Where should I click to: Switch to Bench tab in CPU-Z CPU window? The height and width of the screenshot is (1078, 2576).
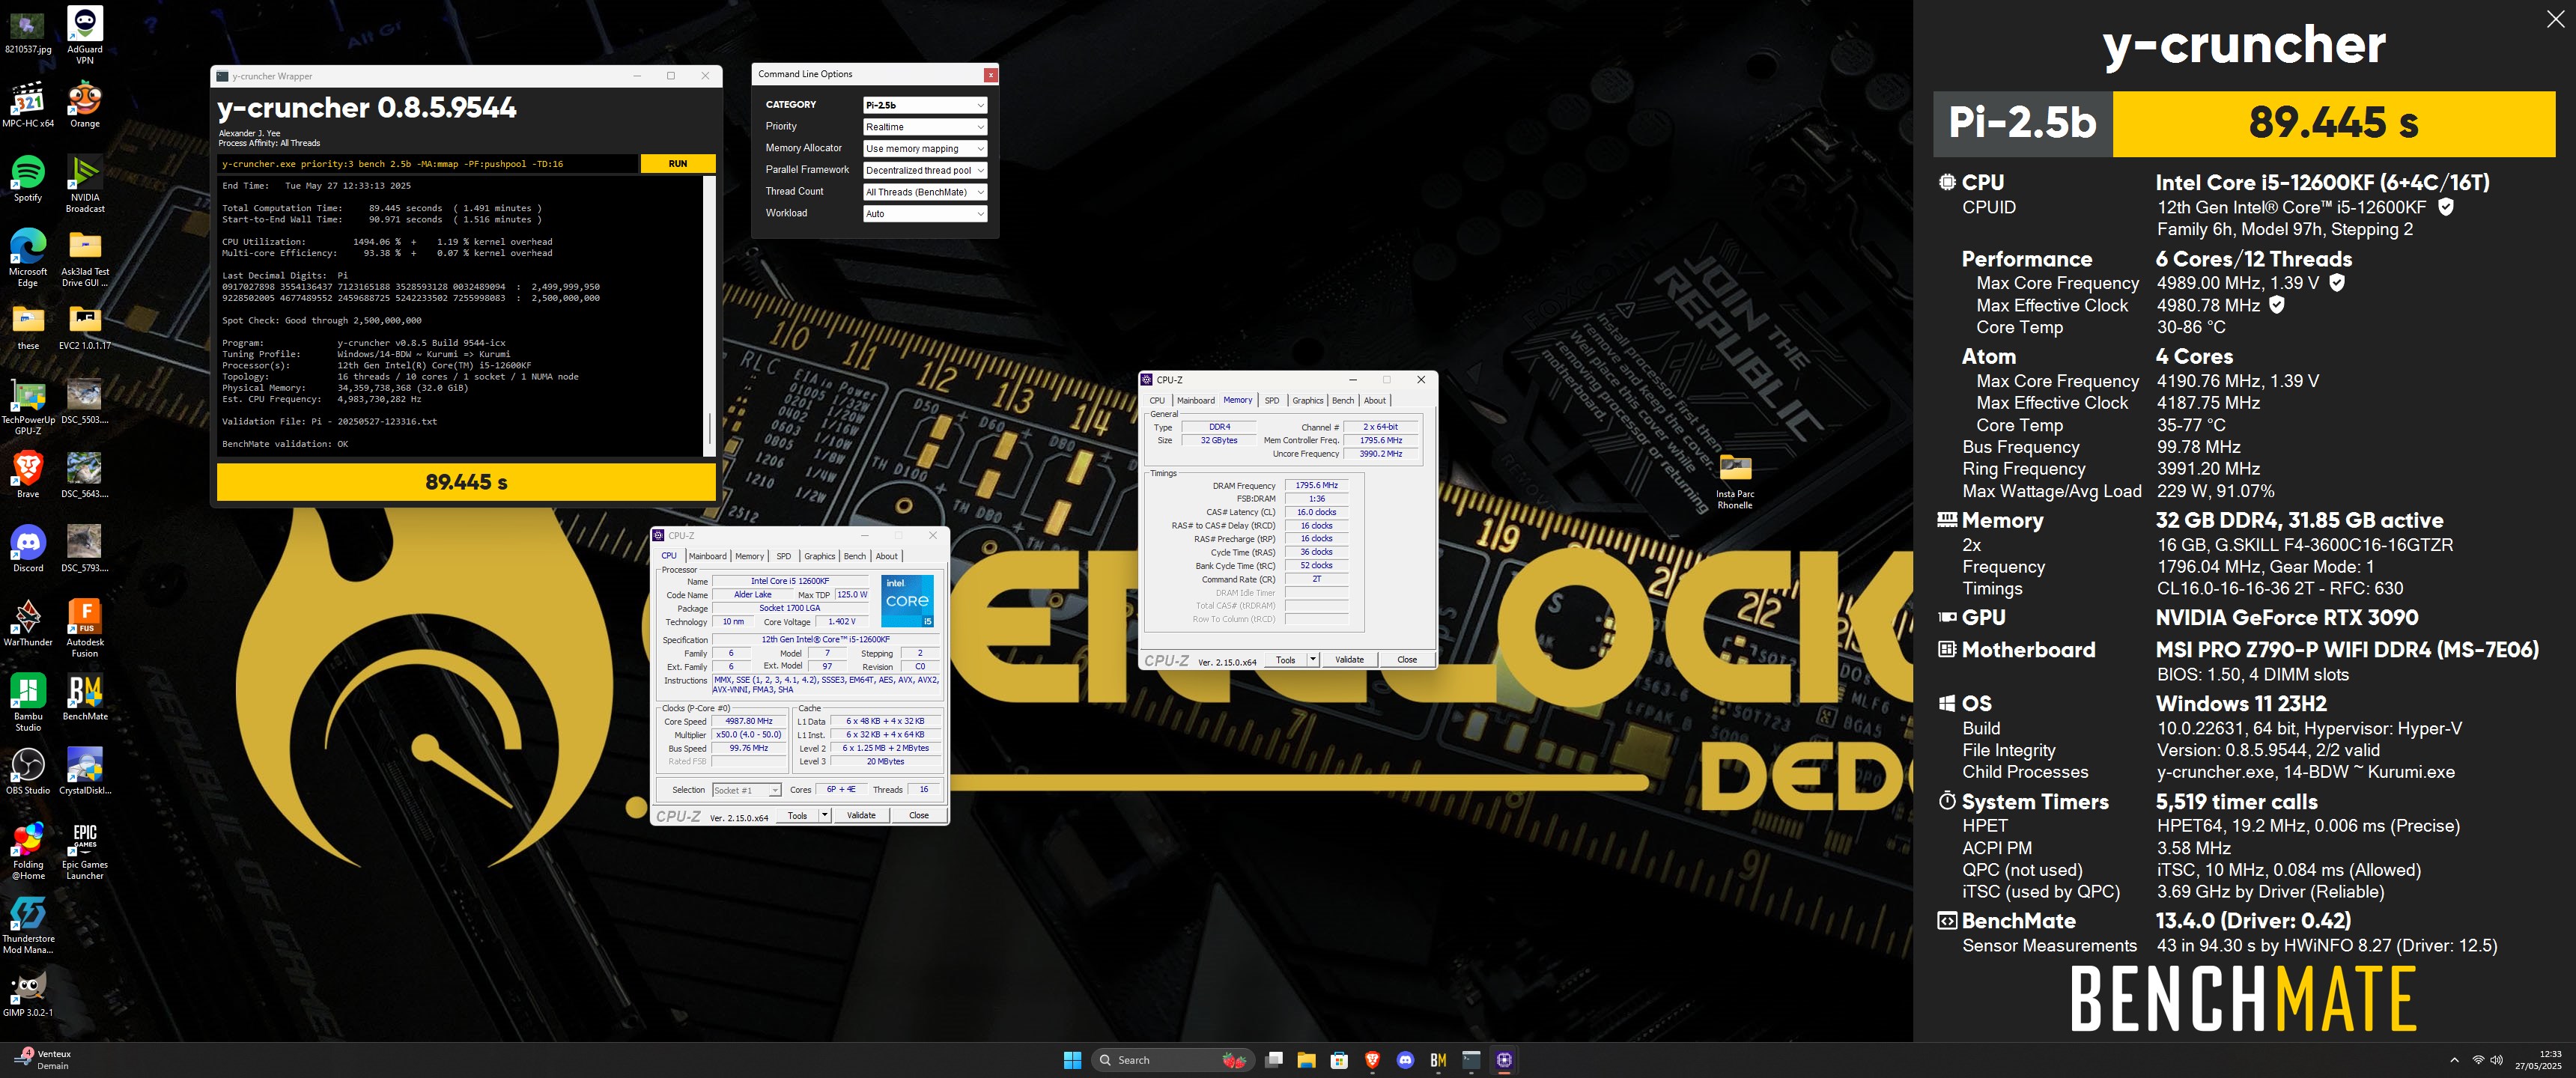click(855, 556)
